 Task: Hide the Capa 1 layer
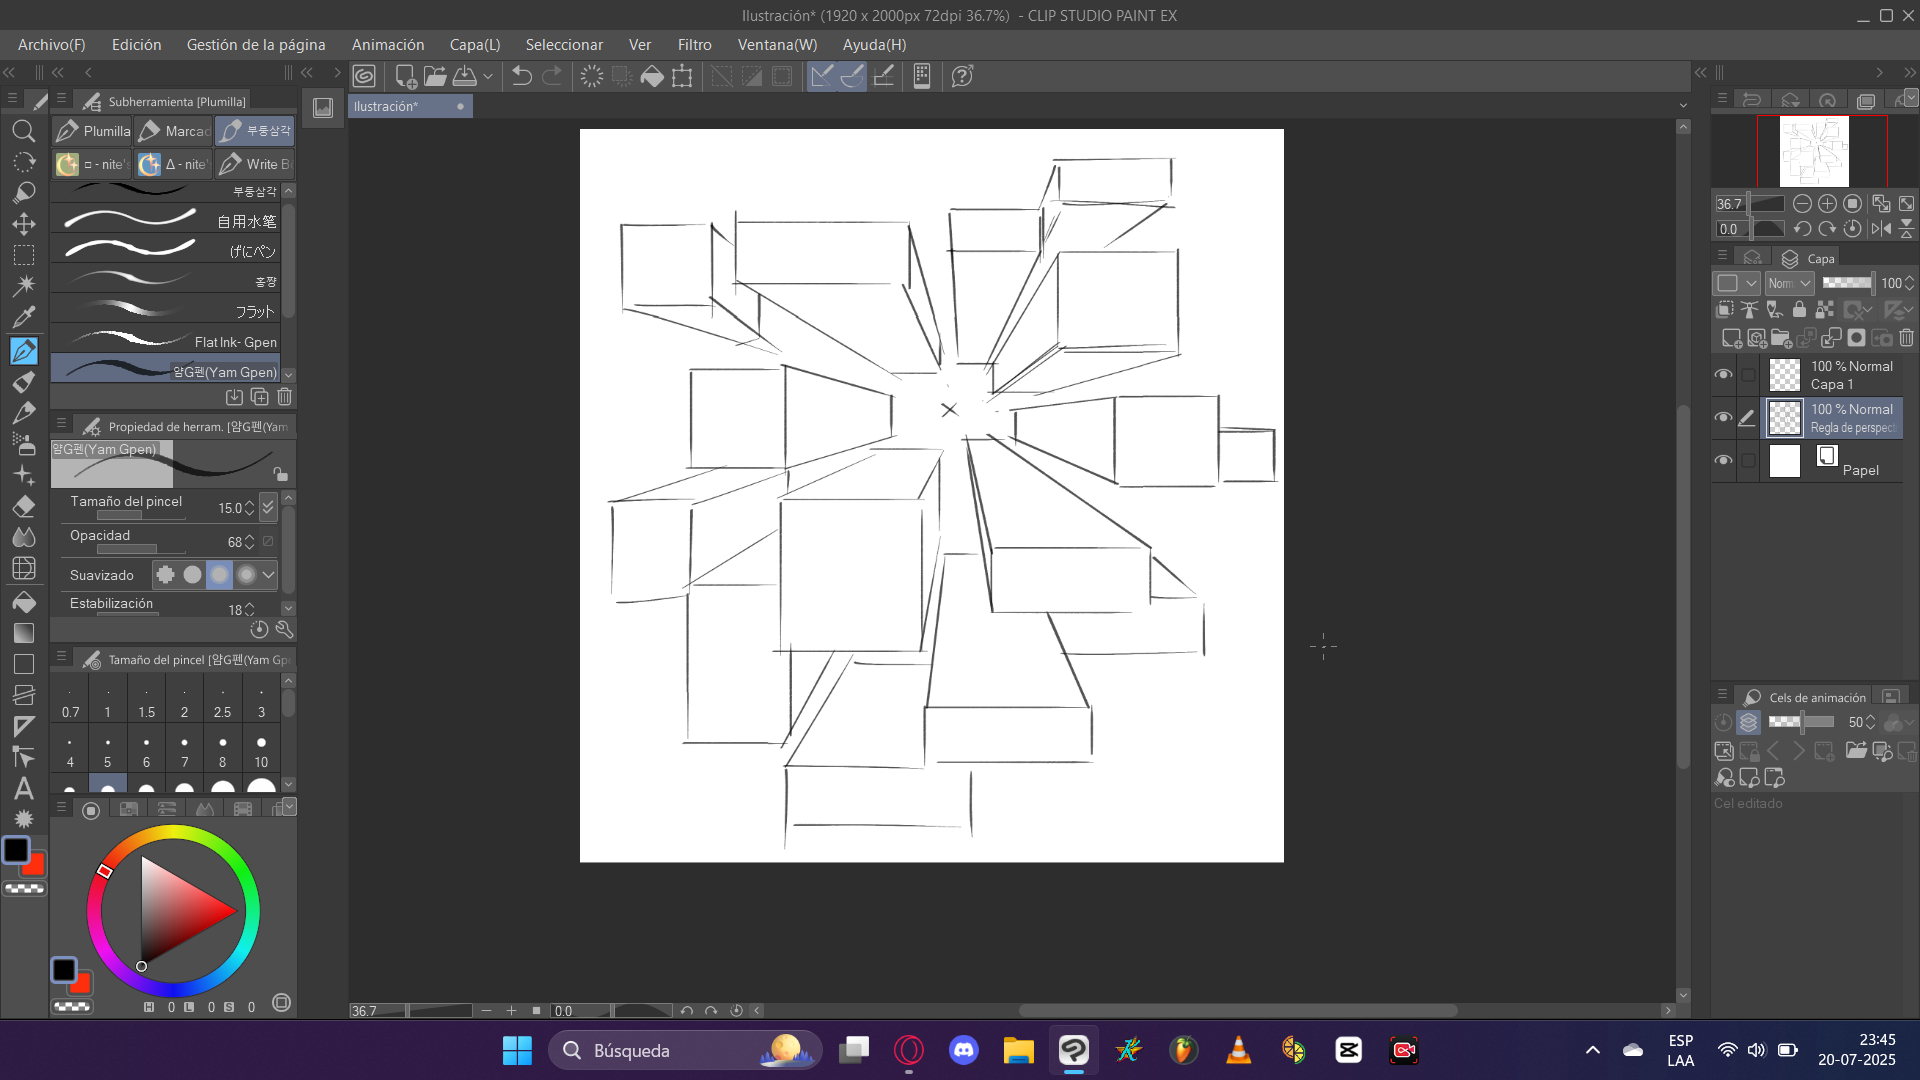pos(1723,374)
